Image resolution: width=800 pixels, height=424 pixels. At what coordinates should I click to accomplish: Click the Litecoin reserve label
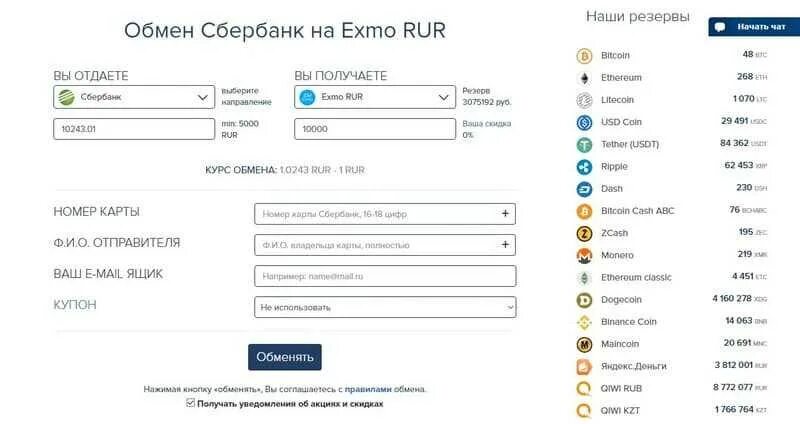coord(617,99)
